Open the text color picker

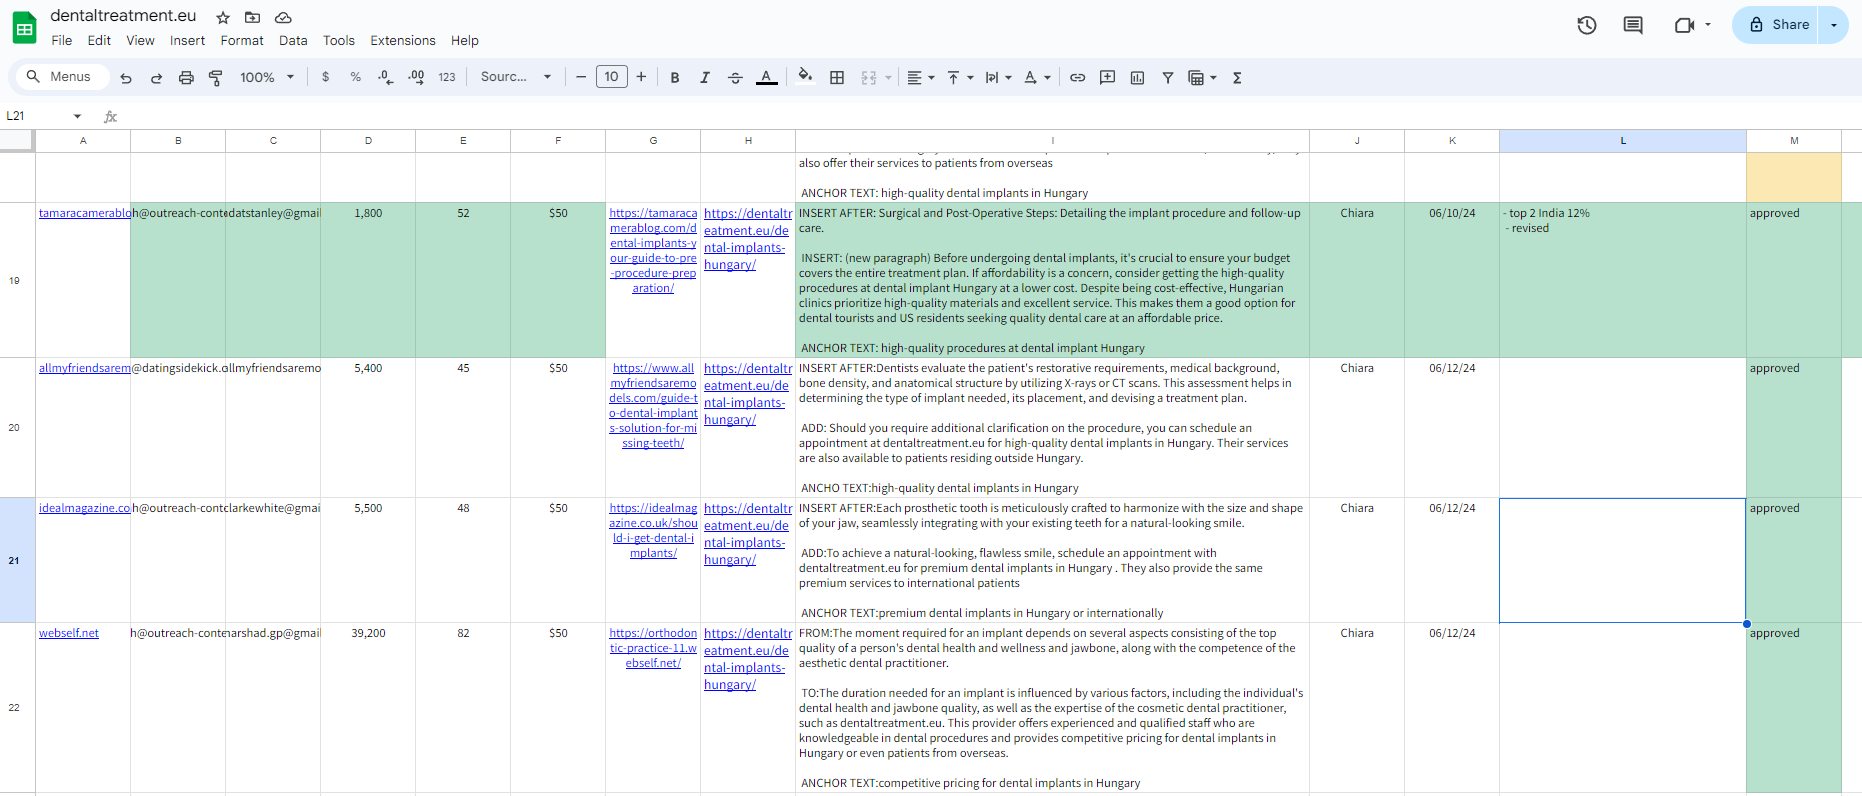coord(767,77)
